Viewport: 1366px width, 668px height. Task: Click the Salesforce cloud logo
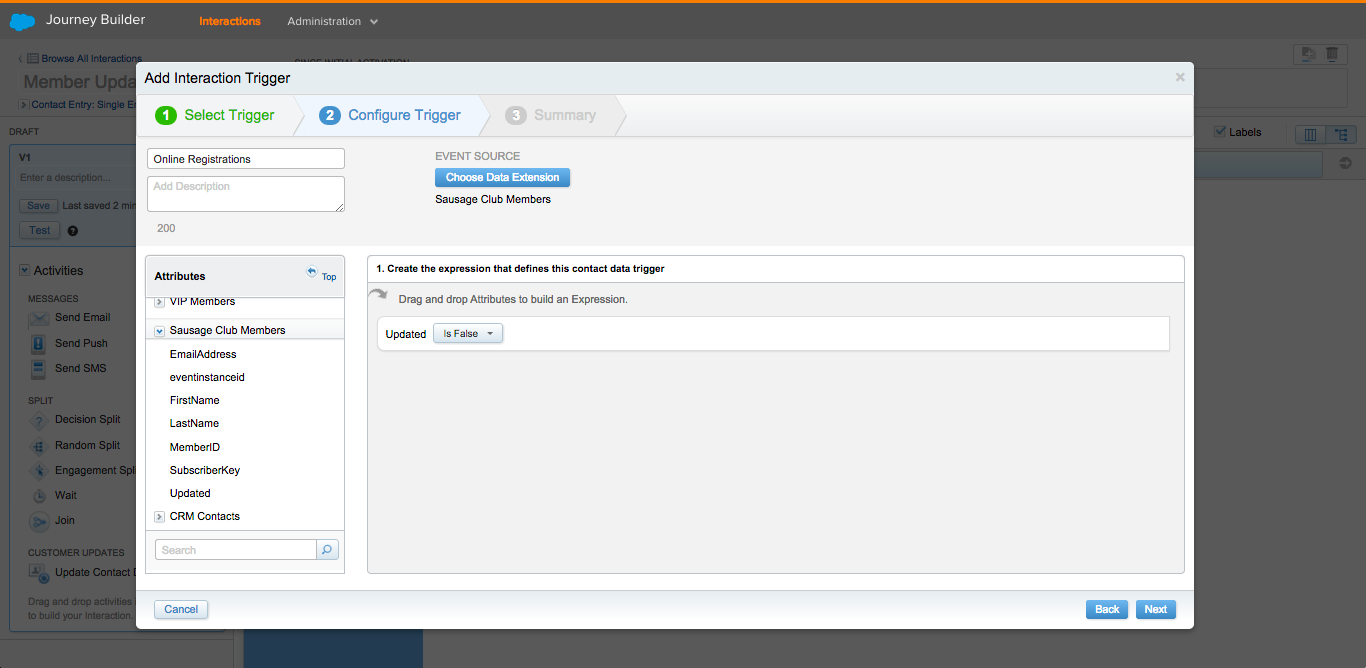[x=22, y=20]
